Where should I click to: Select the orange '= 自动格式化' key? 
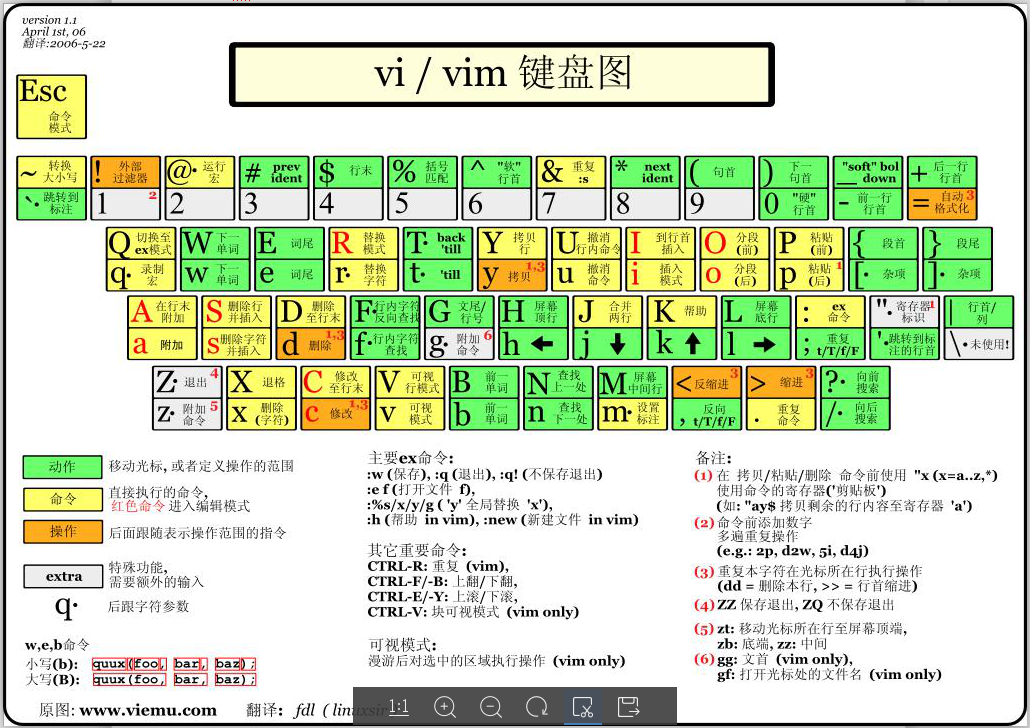pyautogui.click(x=942, y=204)
